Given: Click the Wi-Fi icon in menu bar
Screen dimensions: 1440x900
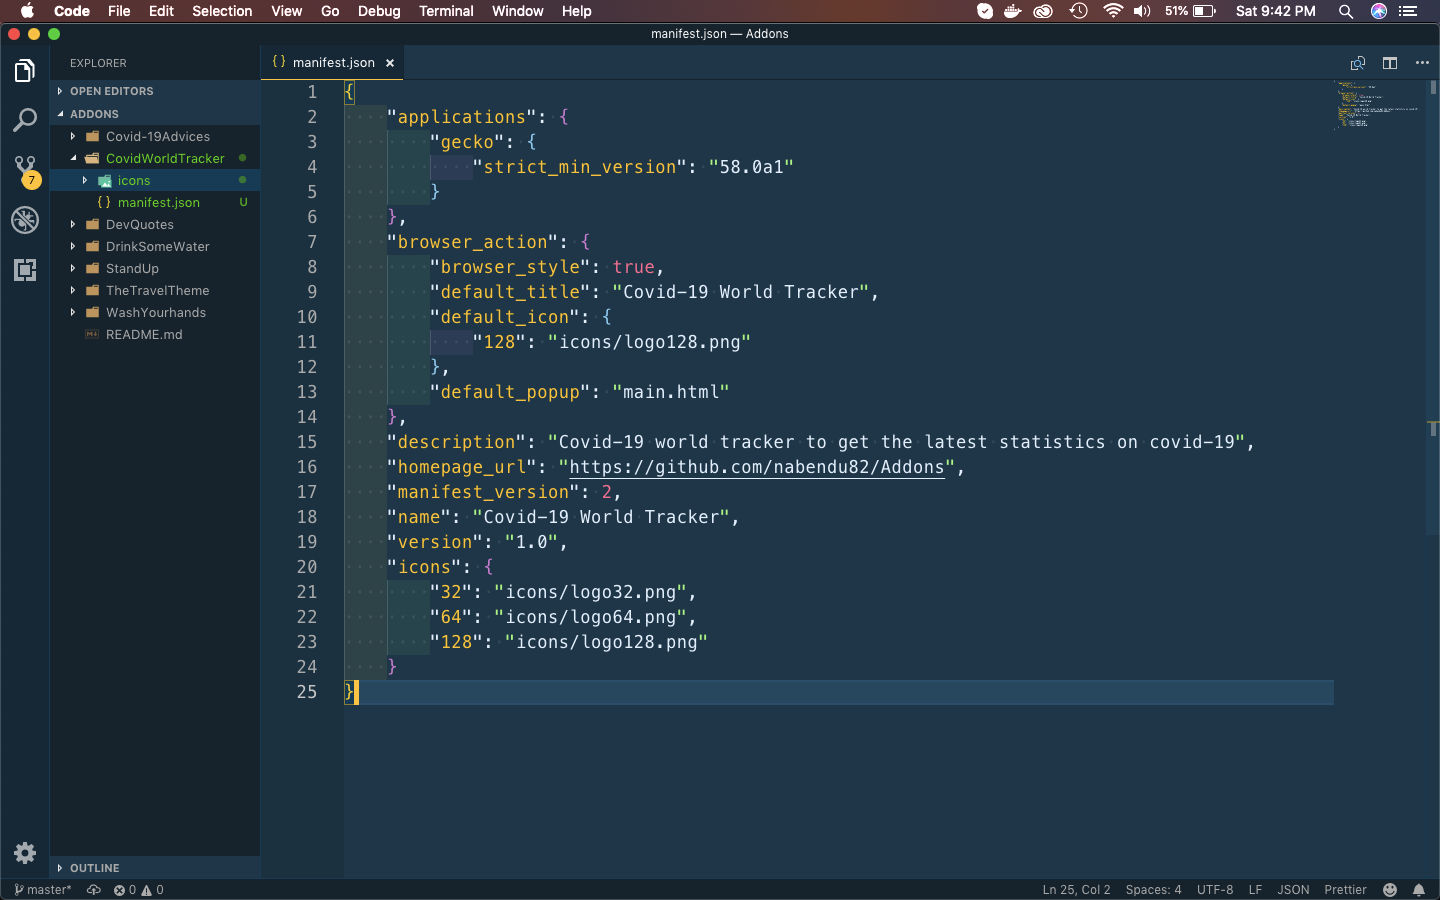Looking at the screenshot, I should 1113,11.
